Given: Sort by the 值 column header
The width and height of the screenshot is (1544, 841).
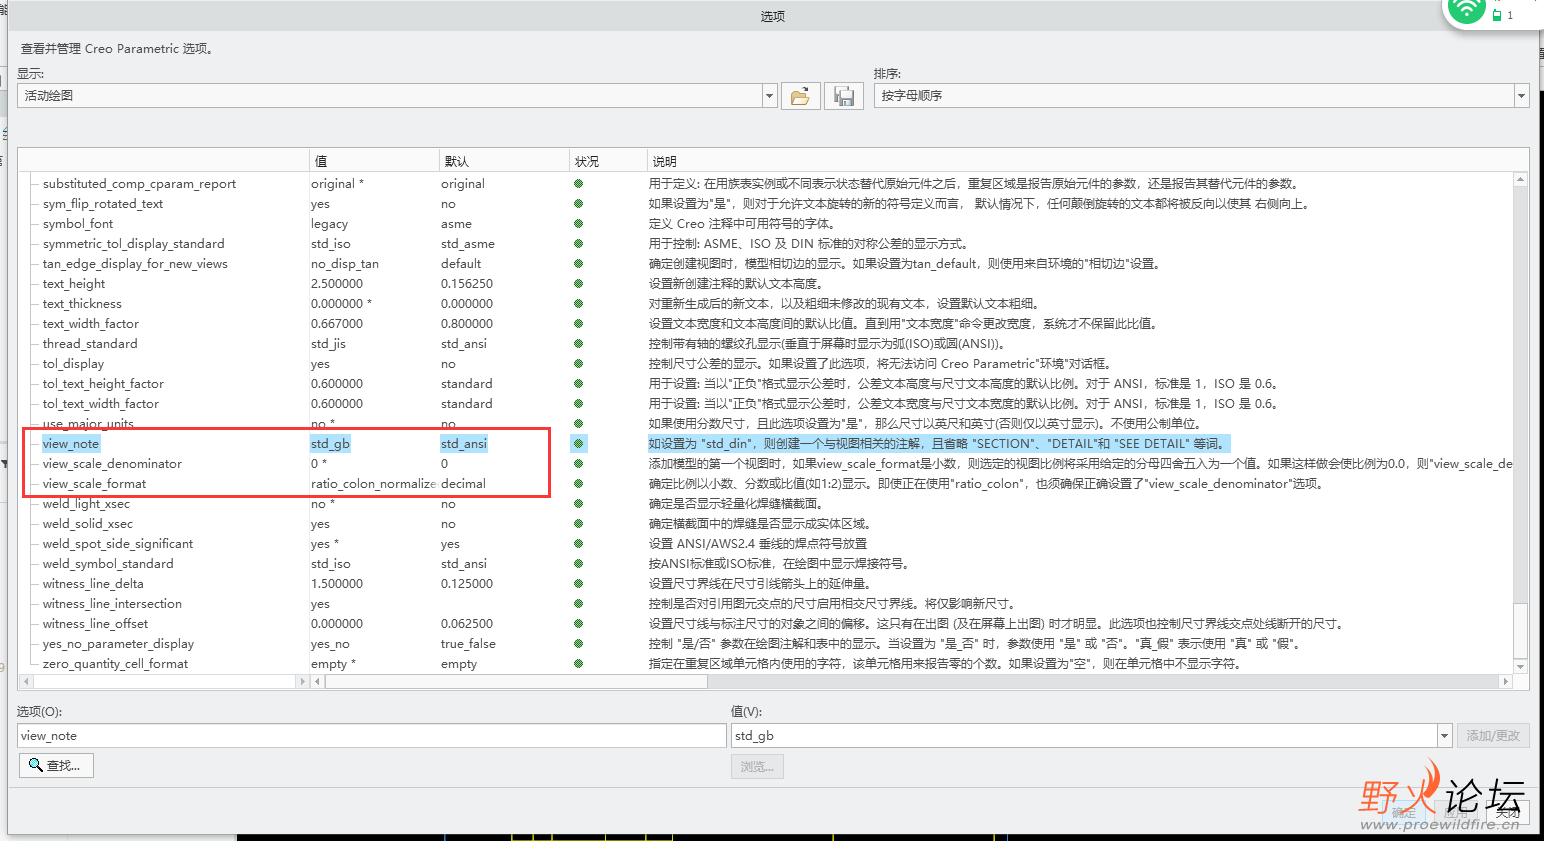Looking at the screenshot, I should (374, 161).
